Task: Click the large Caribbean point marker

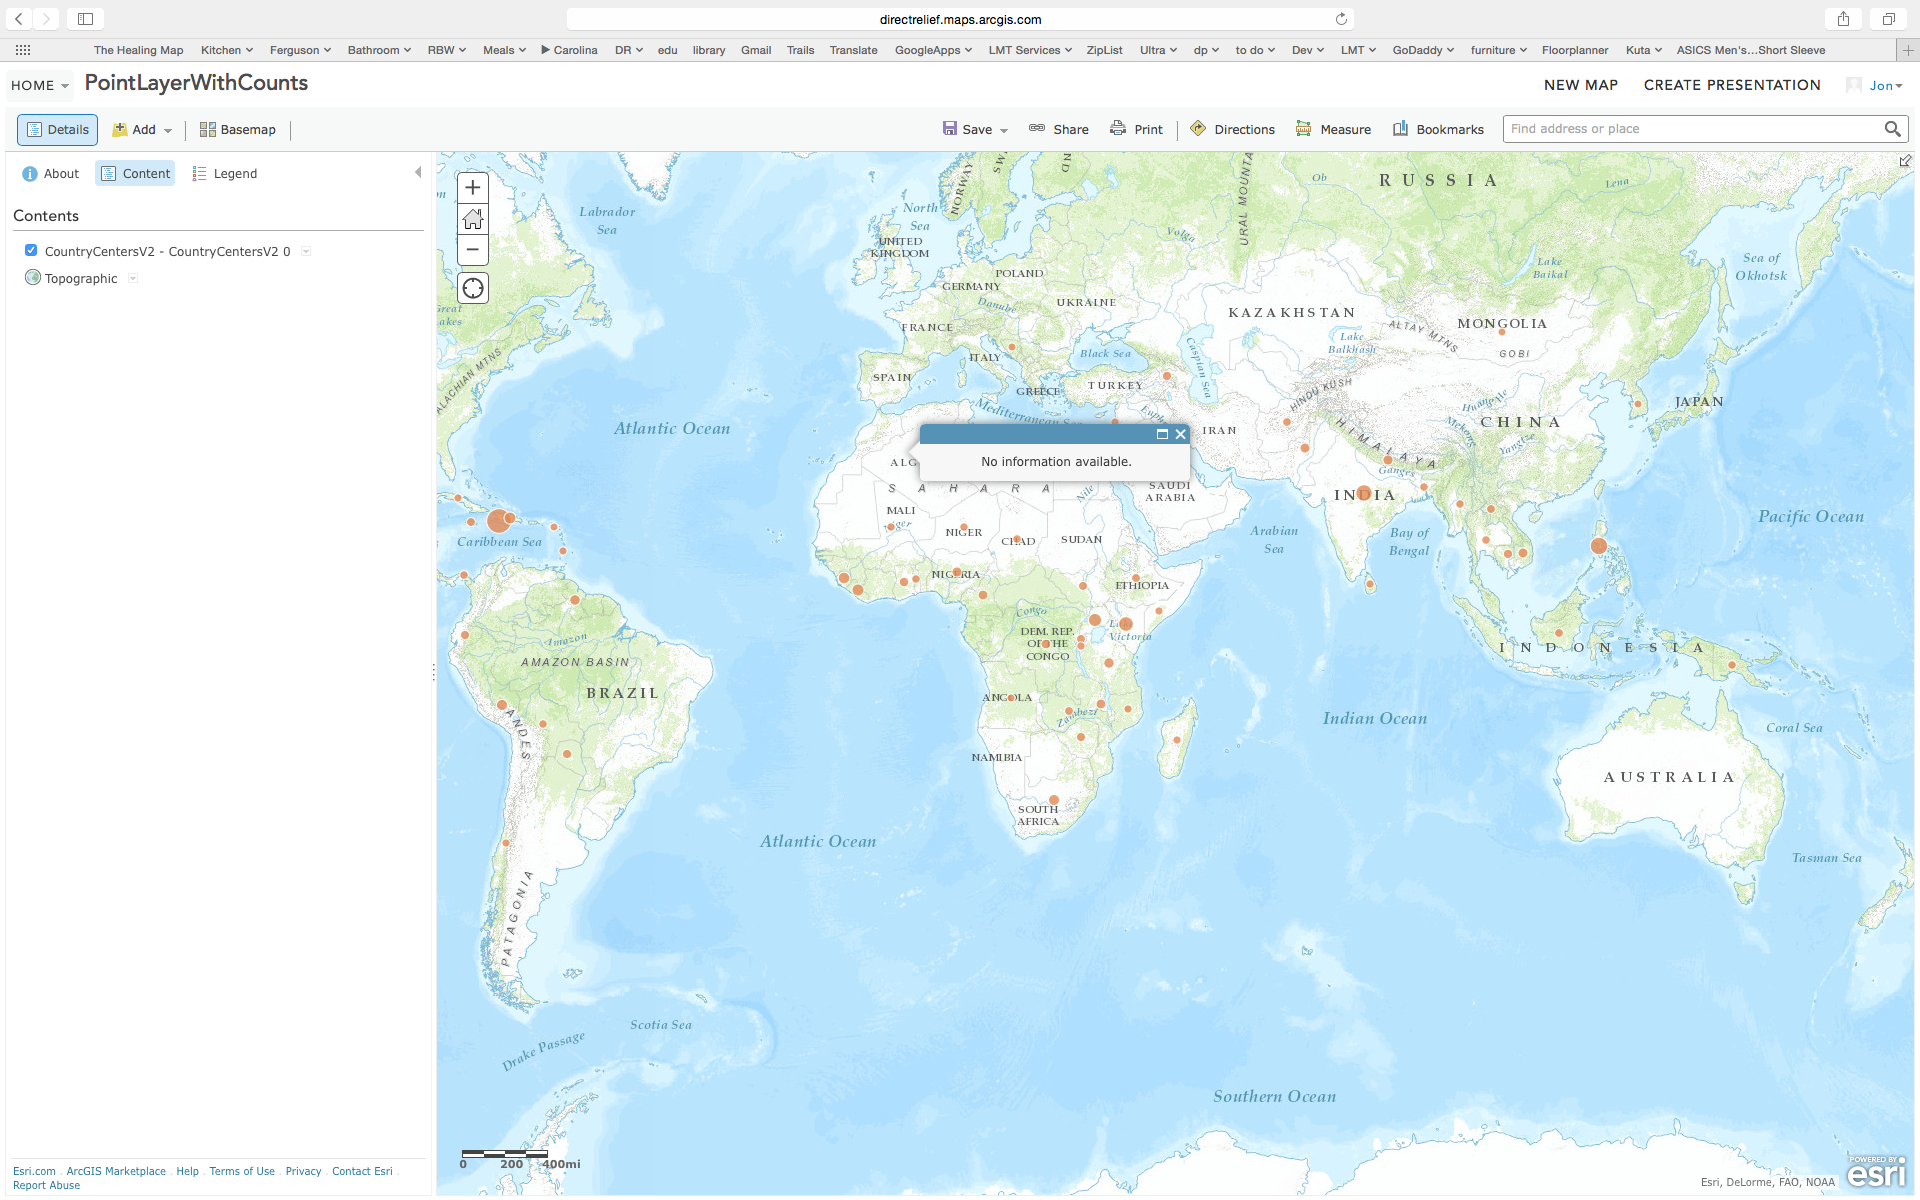Action: 498,521
